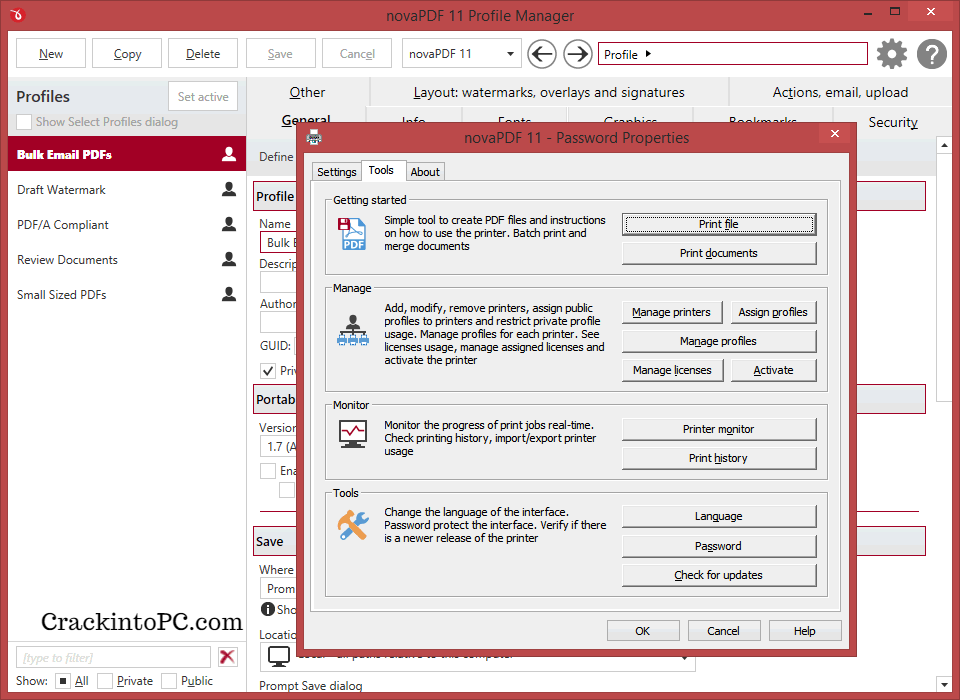Switch to the Settings tab

336,171
